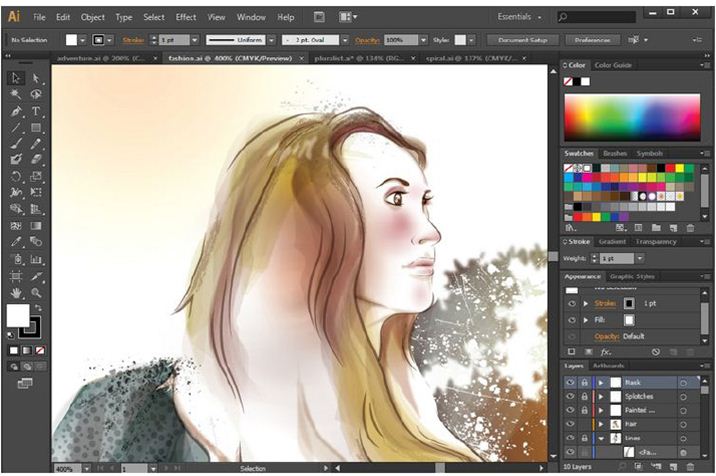
Task: Expand the Mask layer
Action: [601, 382]
